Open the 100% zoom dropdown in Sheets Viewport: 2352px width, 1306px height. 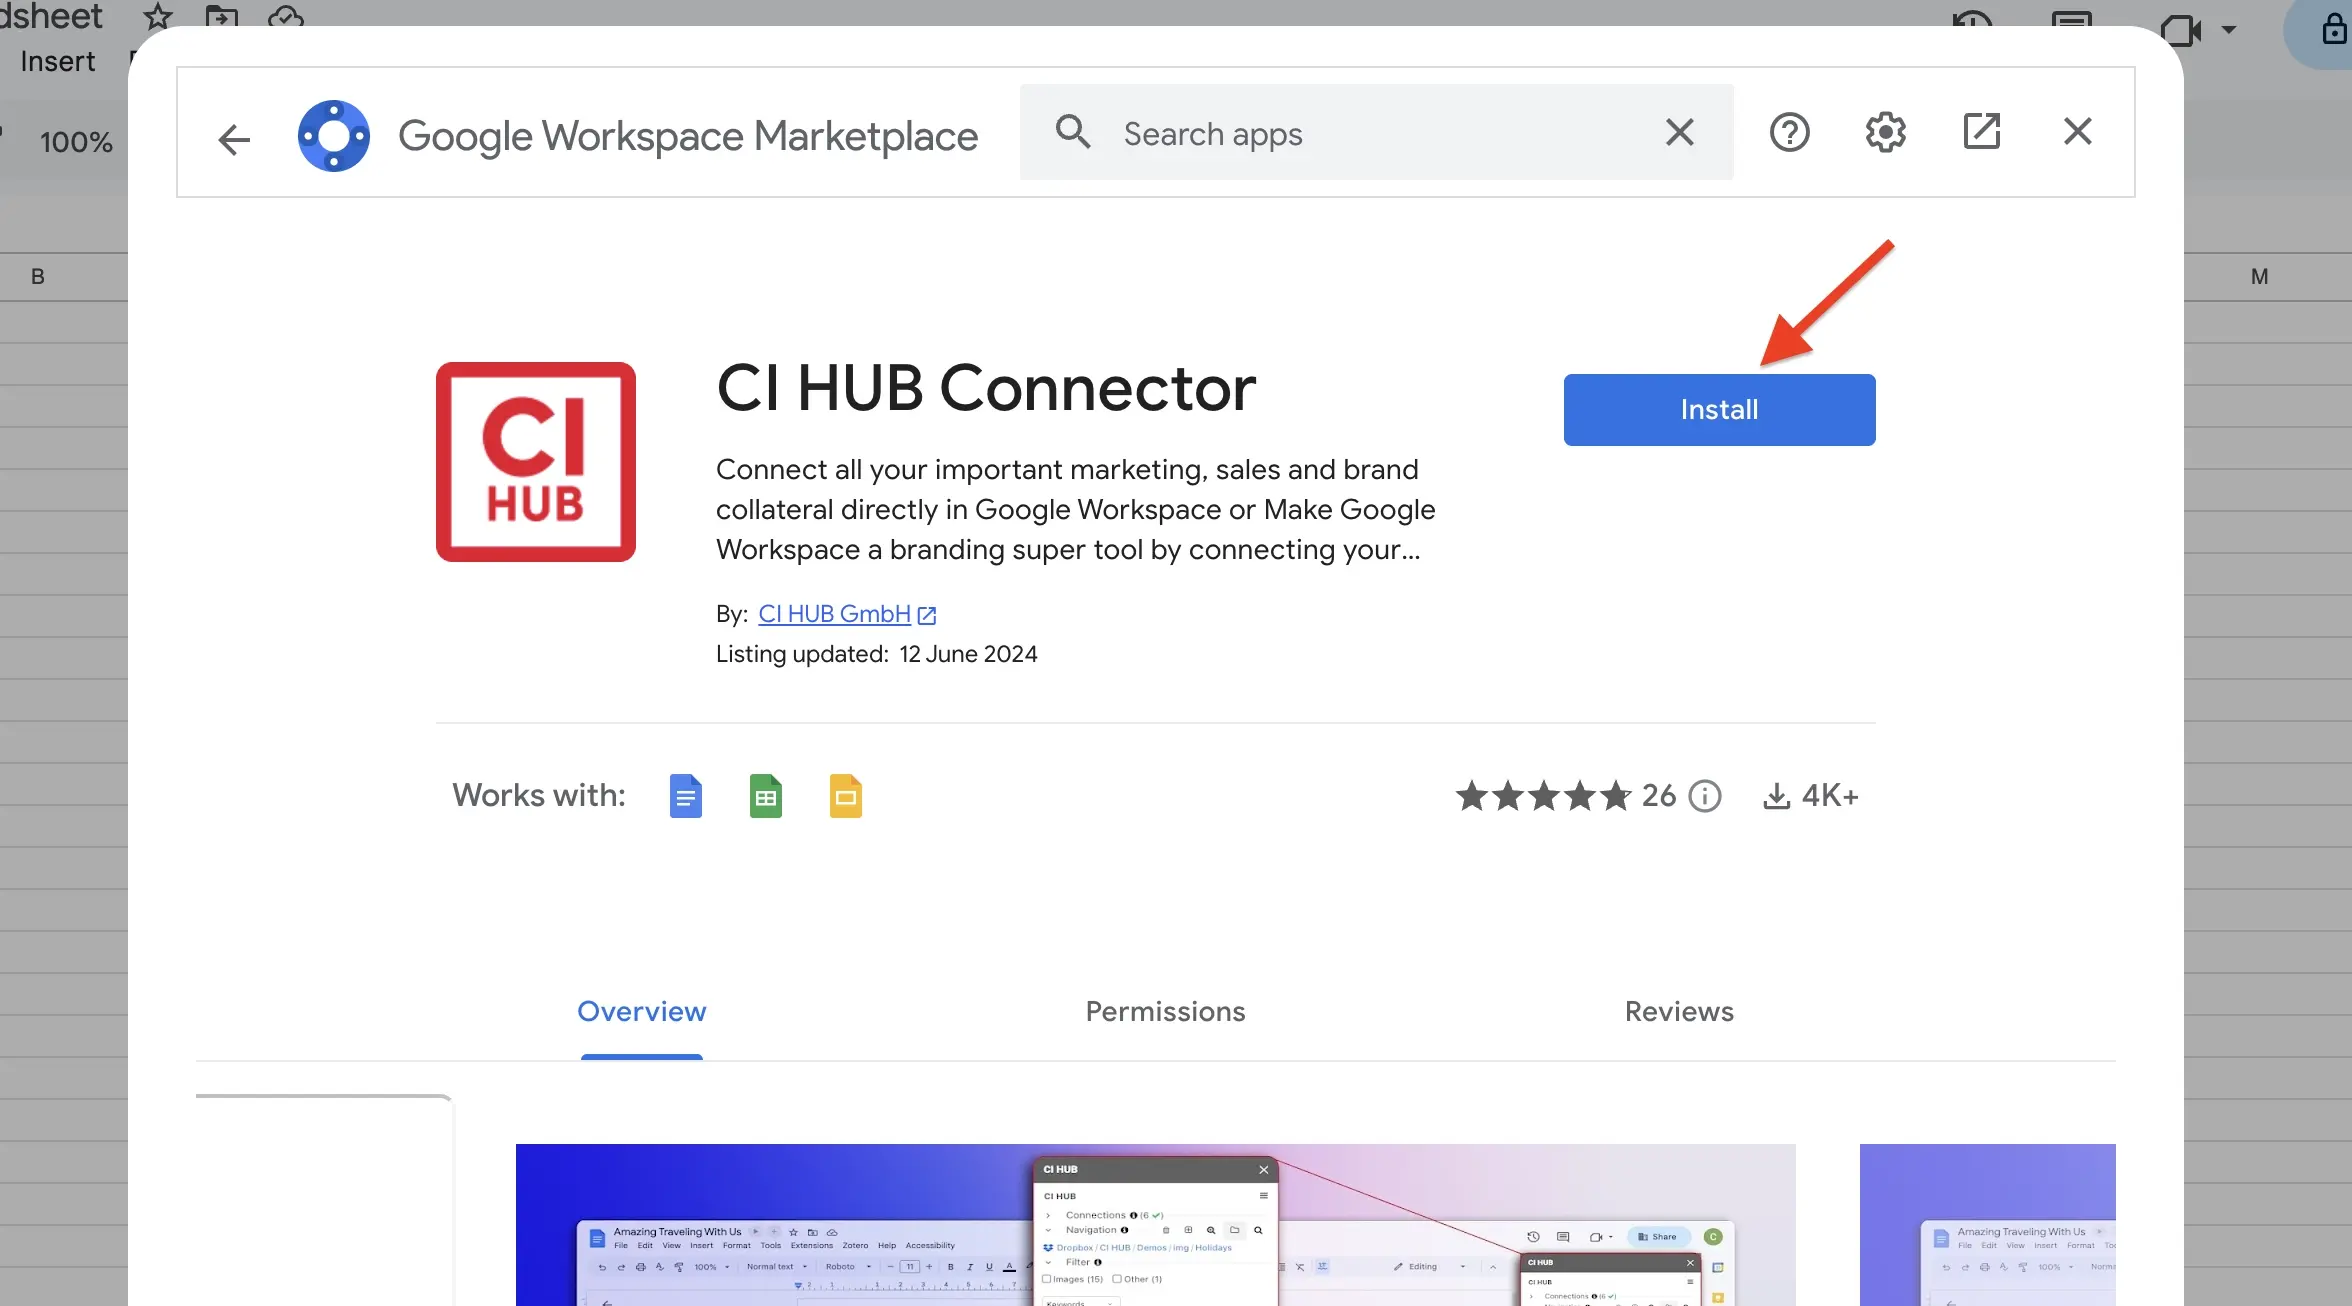pyautogui.click(x=76, y=142)
